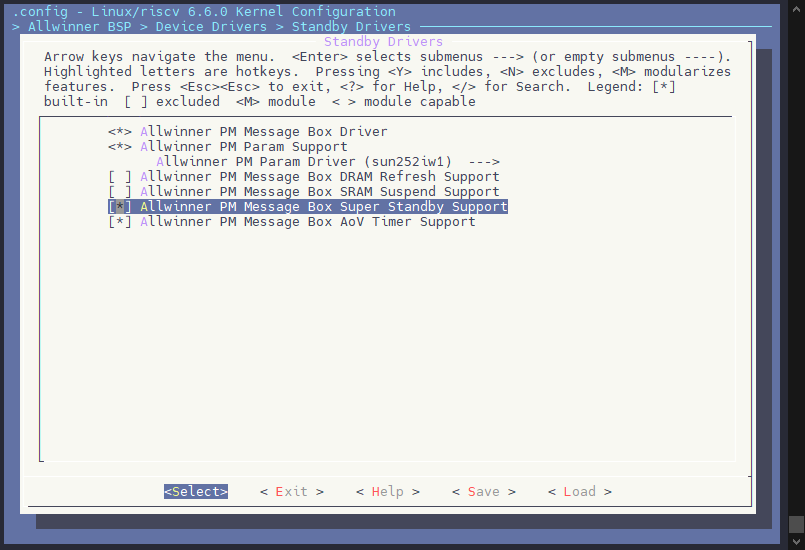
Task: Toggle the DRAM Refresh Support checkbox
Action: (120, 177)
